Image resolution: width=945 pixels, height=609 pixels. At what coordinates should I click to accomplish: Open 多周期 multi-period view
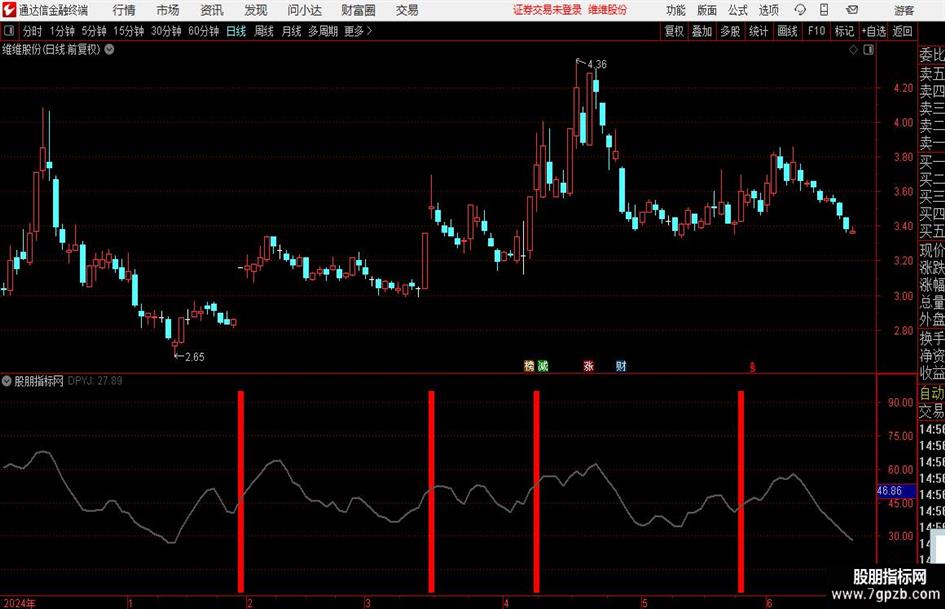pyautogui.click(x=323, y=31)
